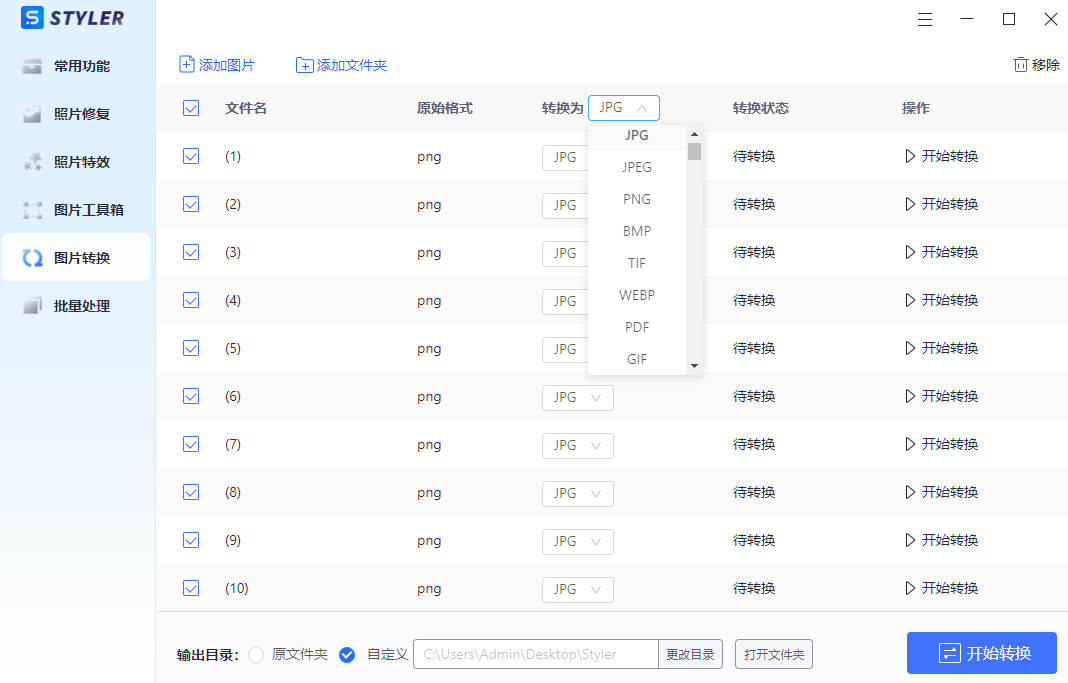The image size is (1068, 683).
Task: Uncheck the checkbox for file (8)
Action: 191,492
